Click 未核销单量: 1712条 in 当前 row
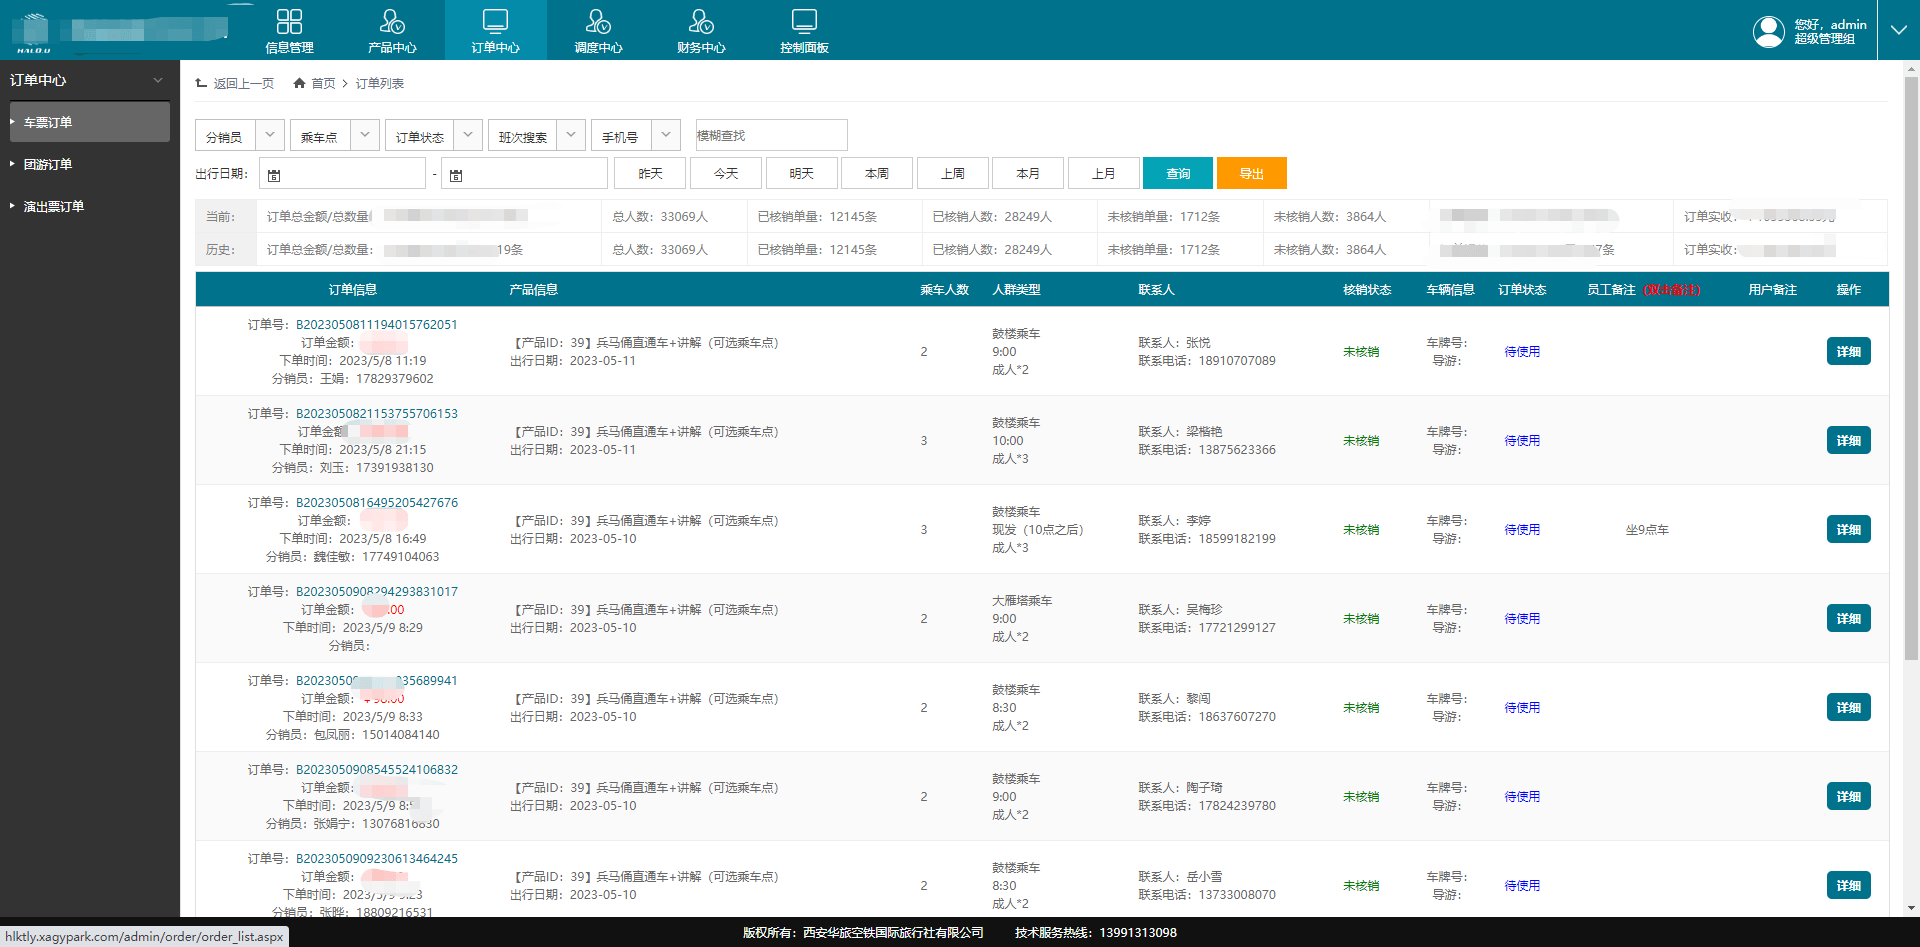1920x947 pixels. pyautogui.click(x=1163, y=217)
